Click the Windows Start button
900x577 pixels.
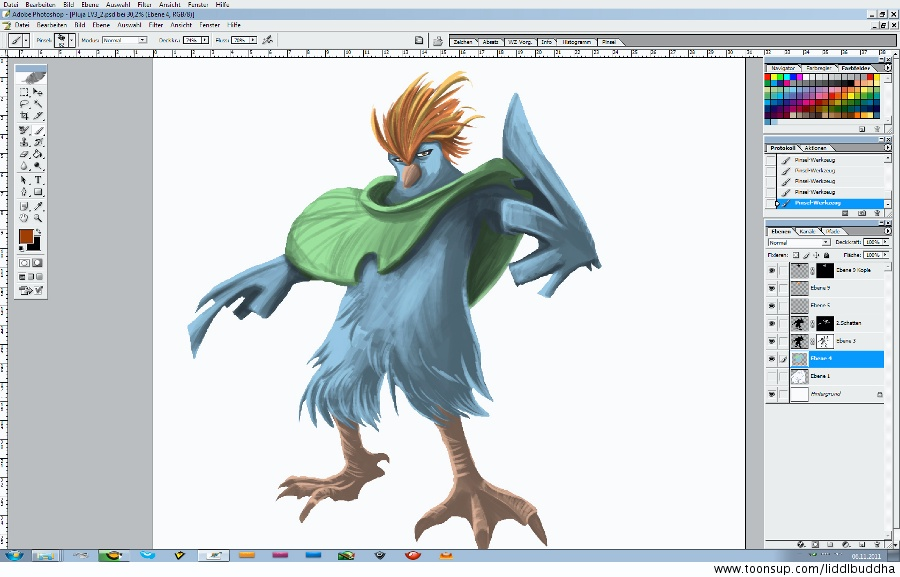tap(13, 555)
